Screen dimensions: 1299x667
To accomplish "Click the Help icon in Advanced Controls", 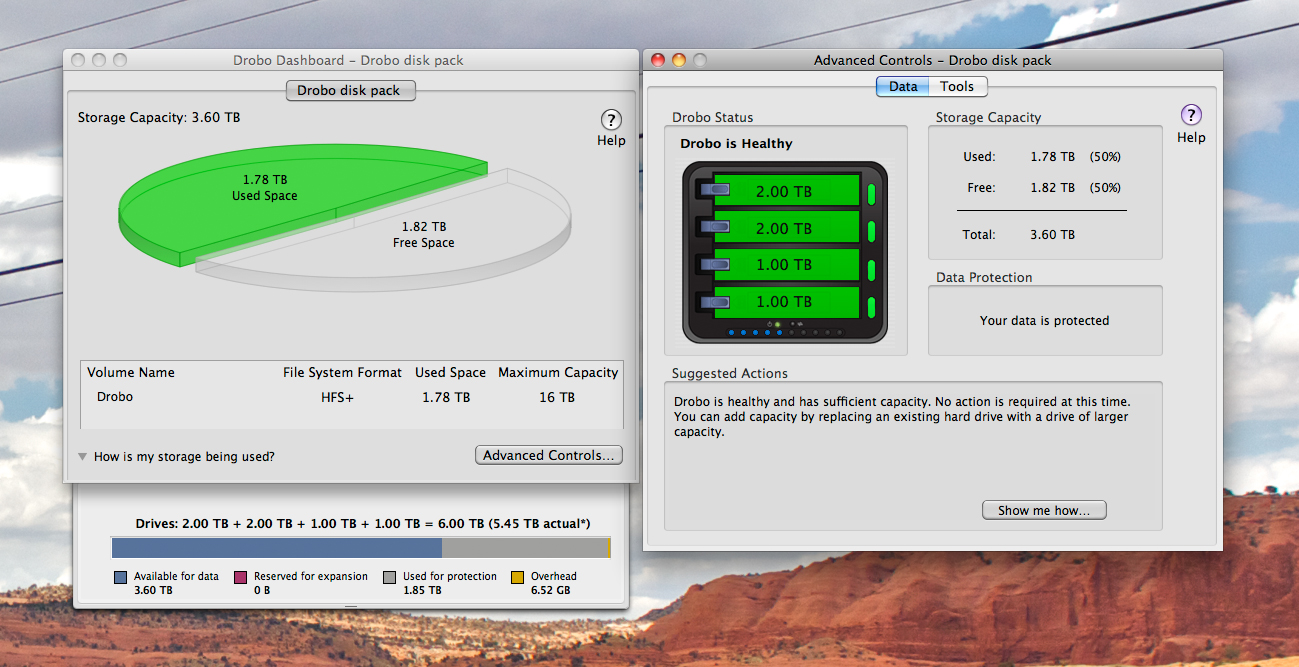I will pos(1190,115).
